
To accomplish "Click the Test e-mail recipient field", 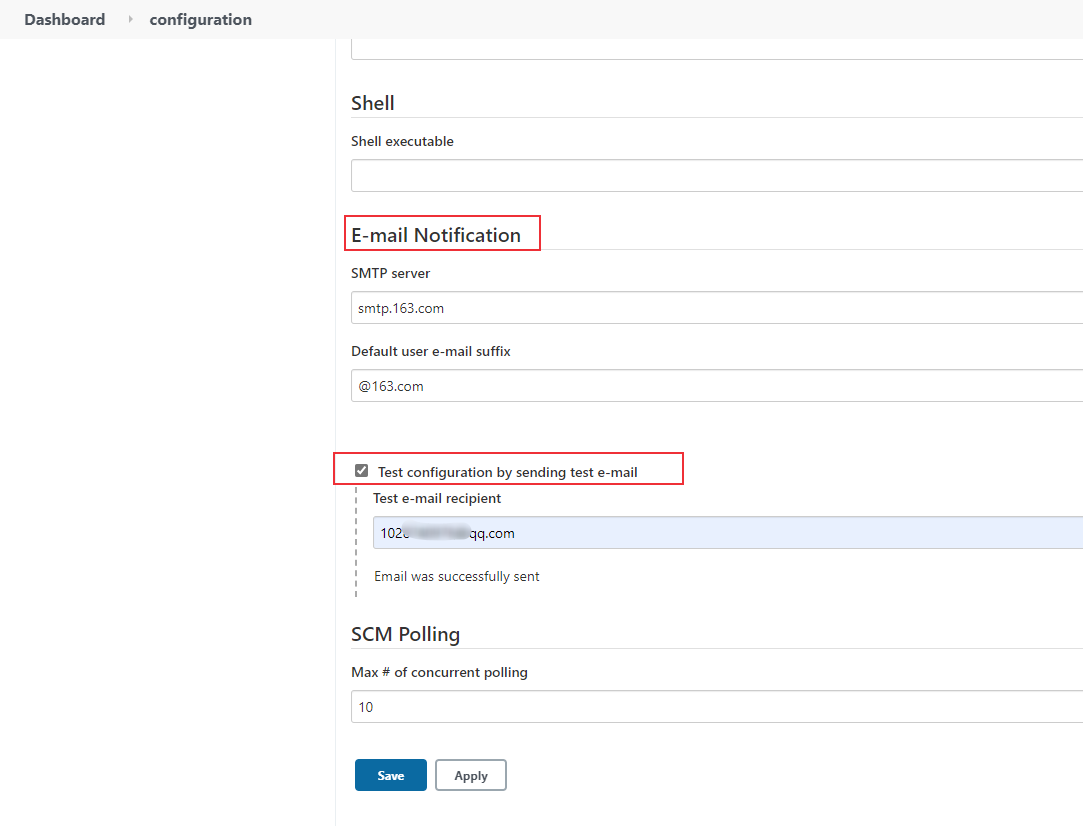I will coord(728,532).
